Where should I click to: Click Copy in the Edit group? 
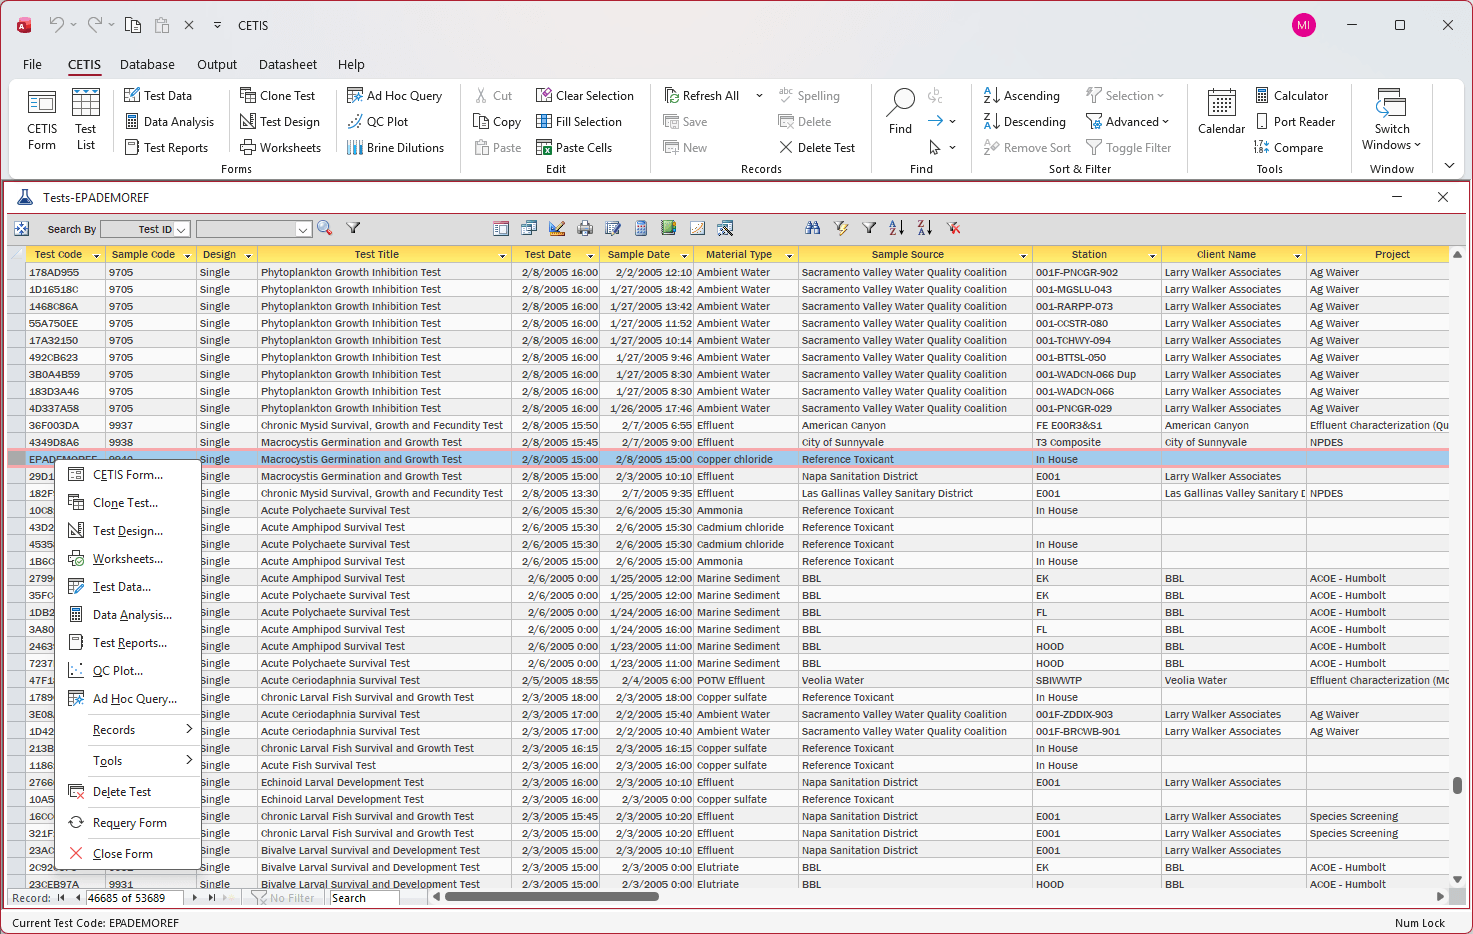[x=497, y=122]
